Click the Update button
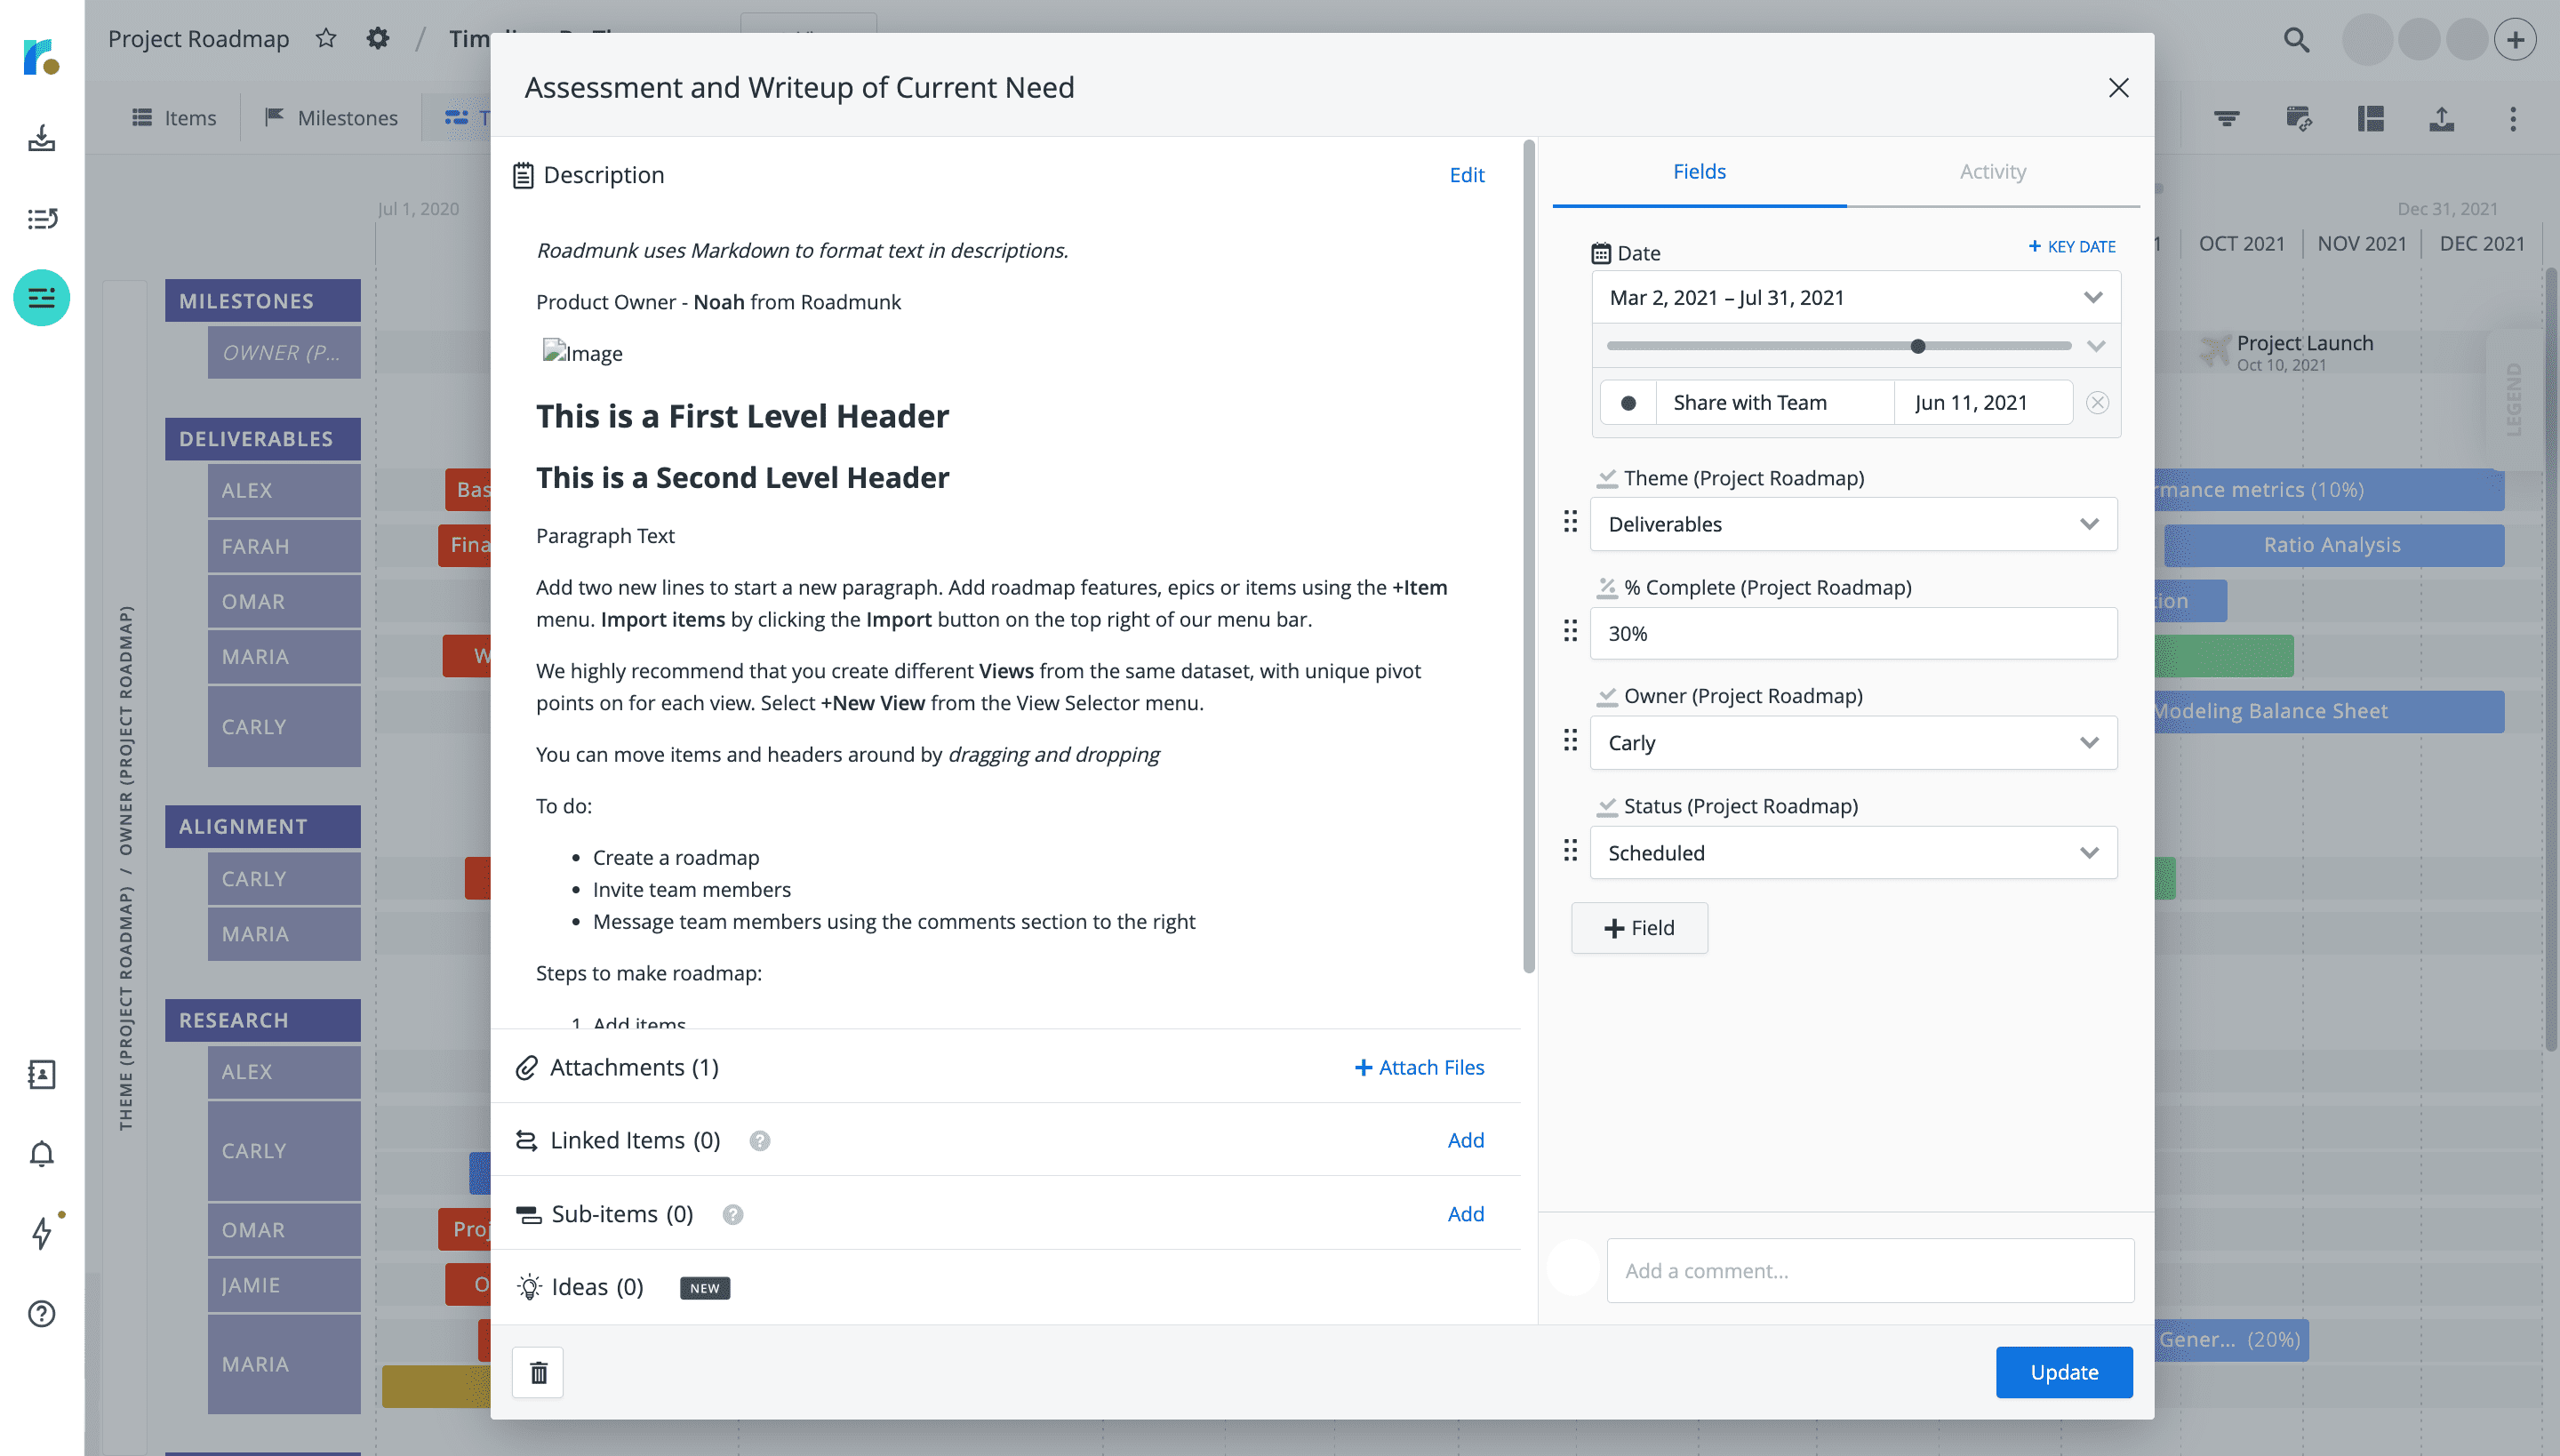2560x1456 pixels. (2063, 1372)
